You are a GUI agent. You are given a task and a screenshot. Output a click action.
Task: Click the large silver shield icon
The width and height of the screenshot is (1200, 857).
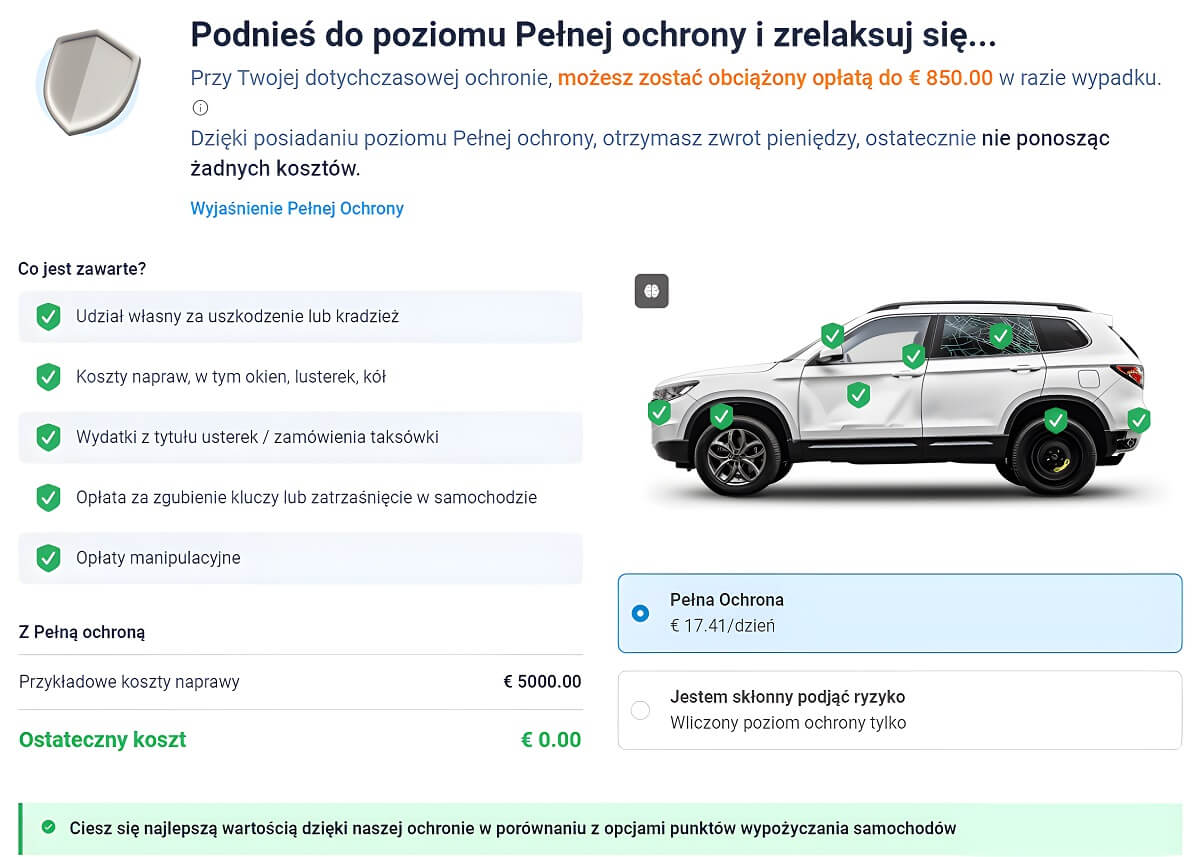click(88, 82)
